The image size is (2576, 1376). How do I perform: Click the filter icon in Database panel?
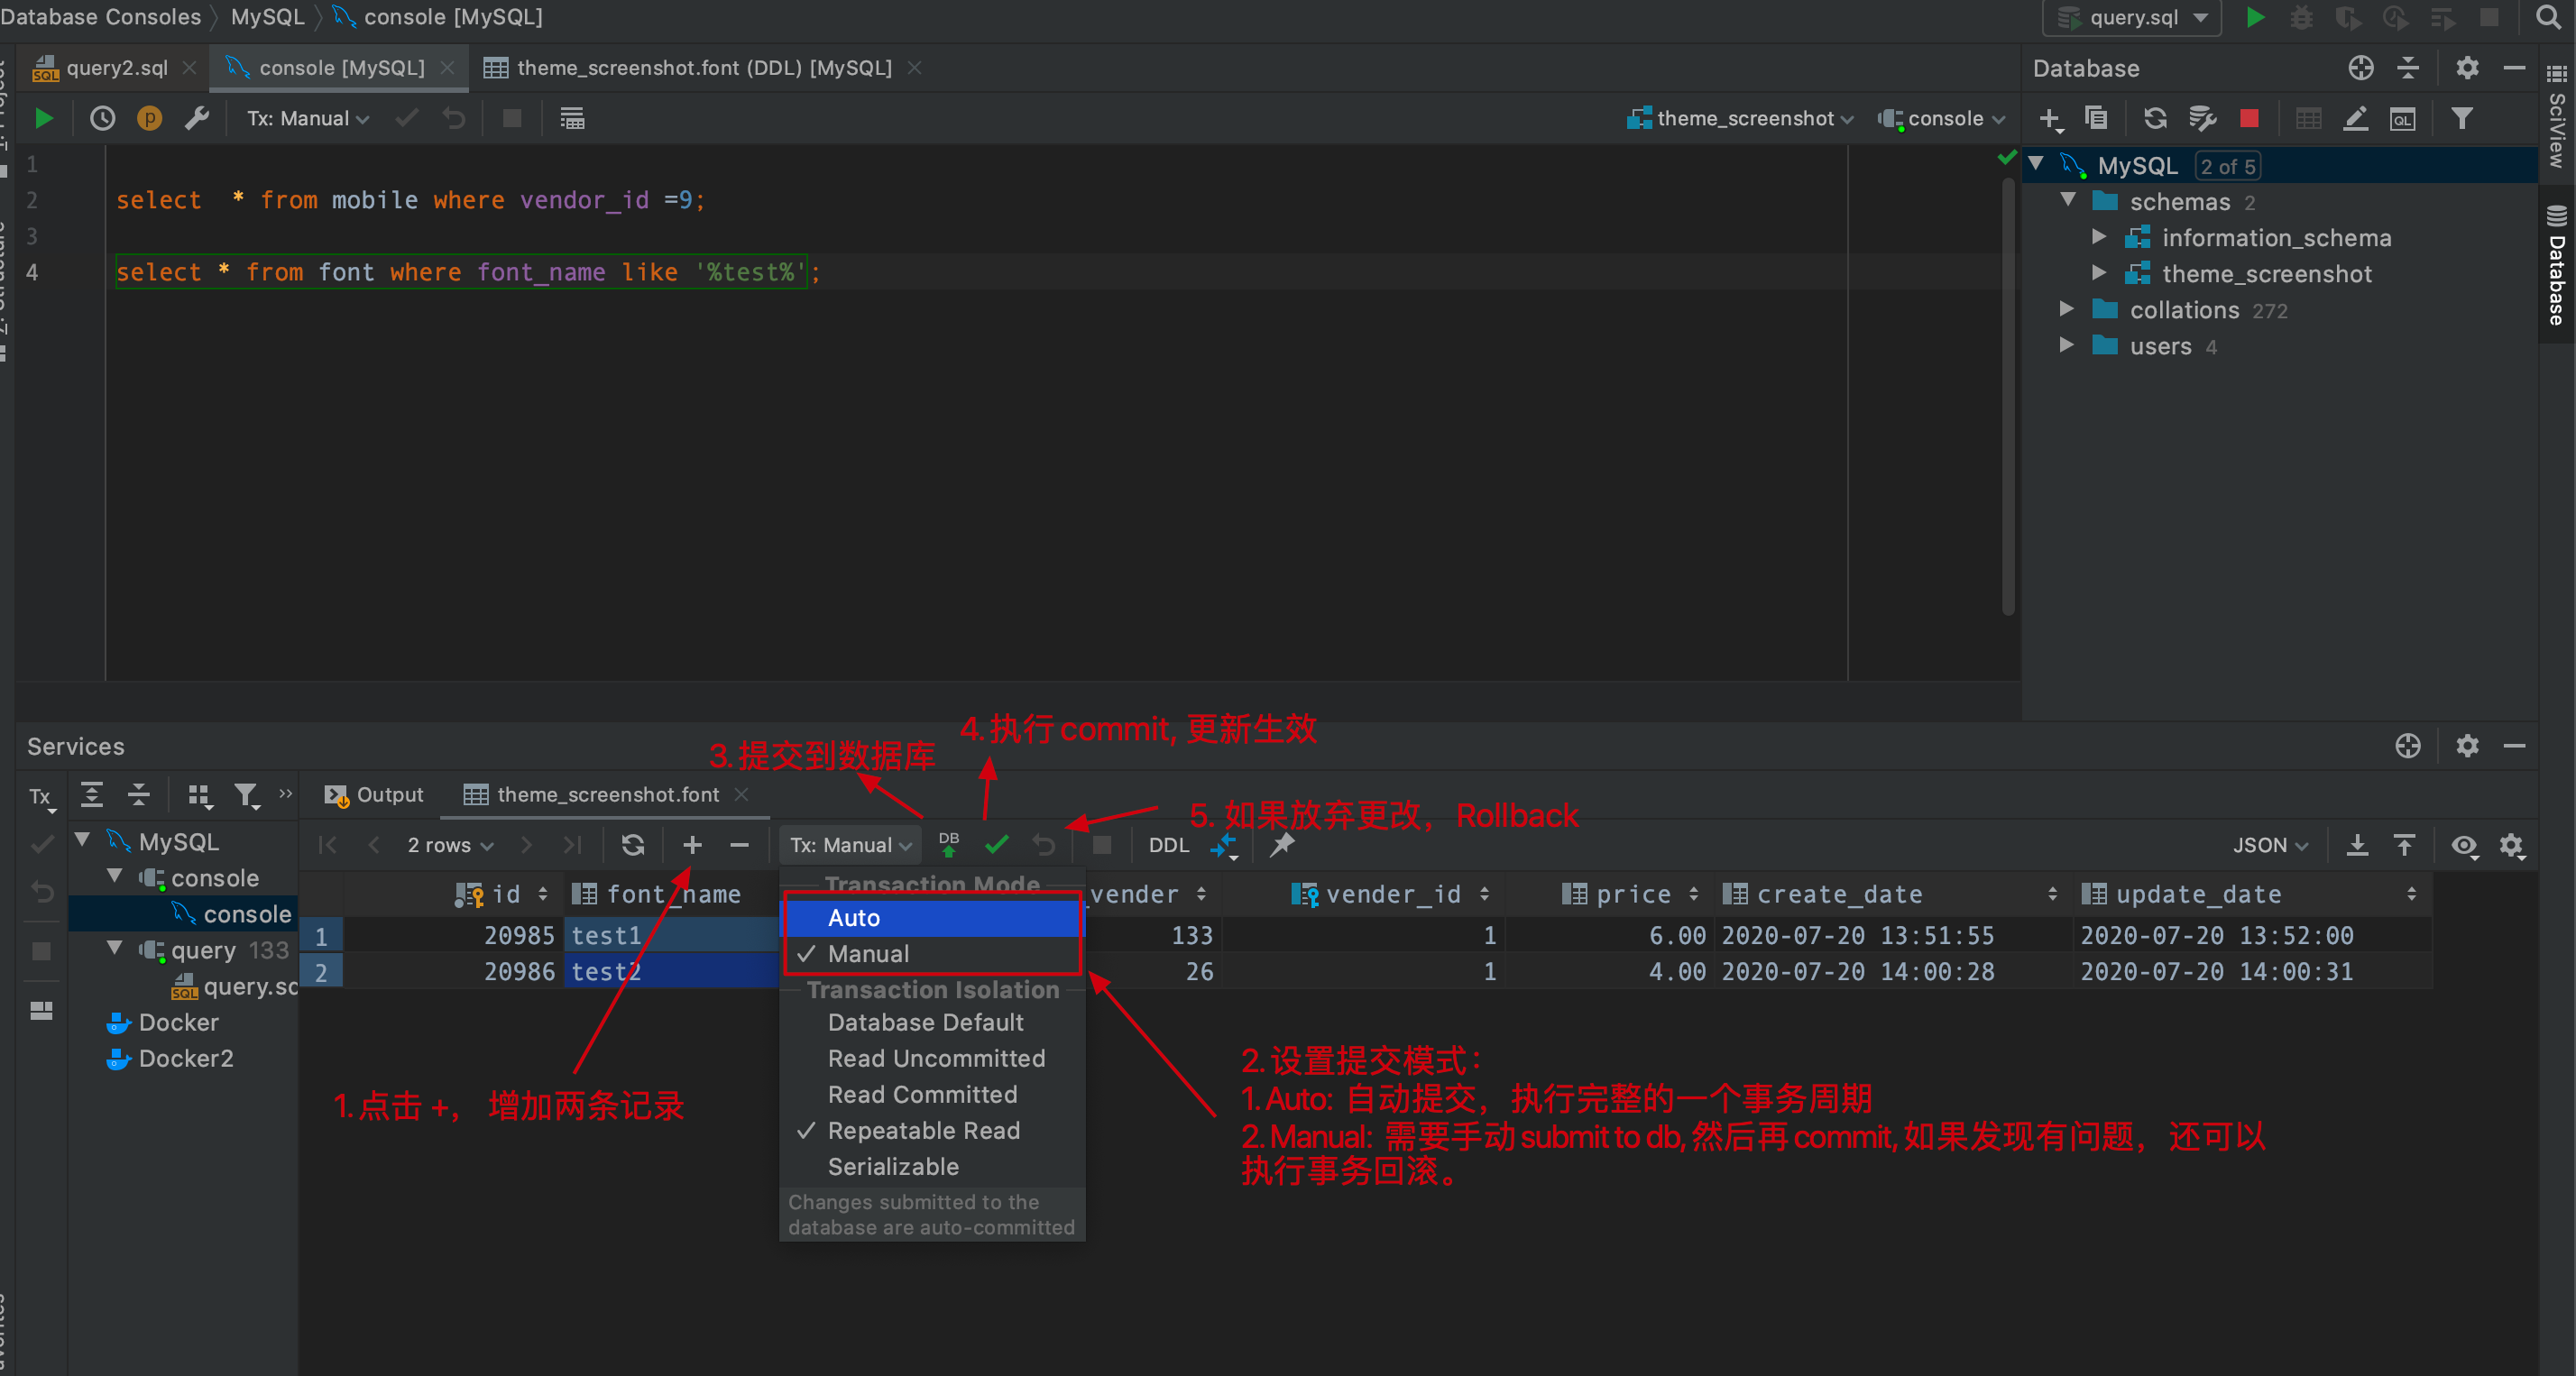pyautogui.click(x=2462, y=118)
